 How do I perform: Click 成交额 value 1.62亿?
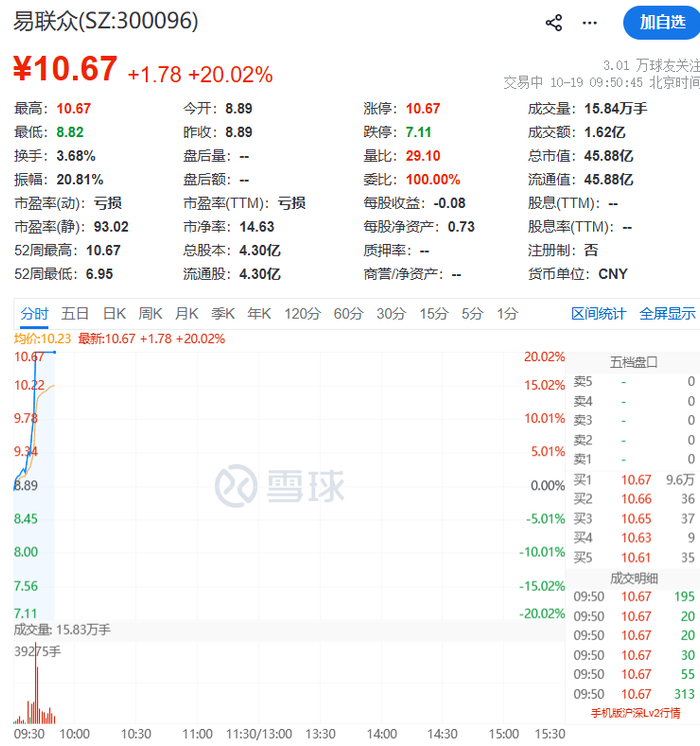(605, 132)
